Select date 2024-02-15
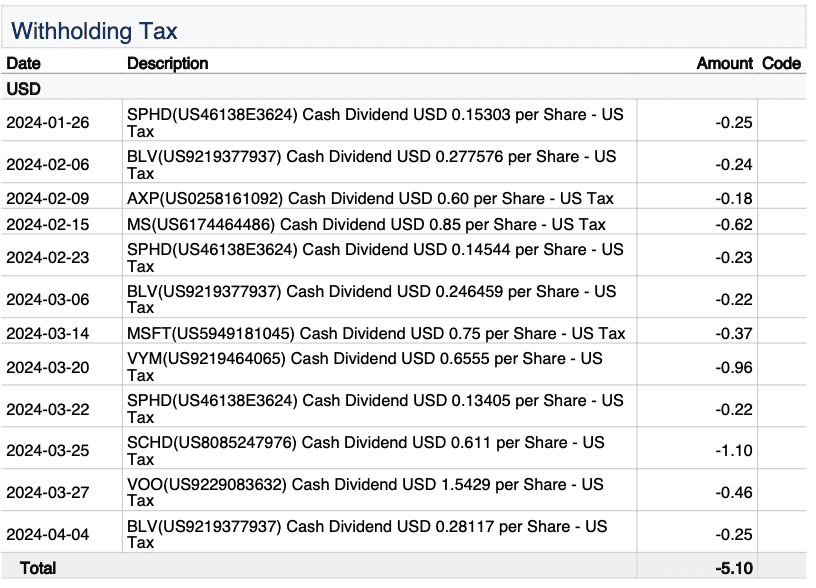This screenshot has width=816, height=588. (x=48, y=224)
